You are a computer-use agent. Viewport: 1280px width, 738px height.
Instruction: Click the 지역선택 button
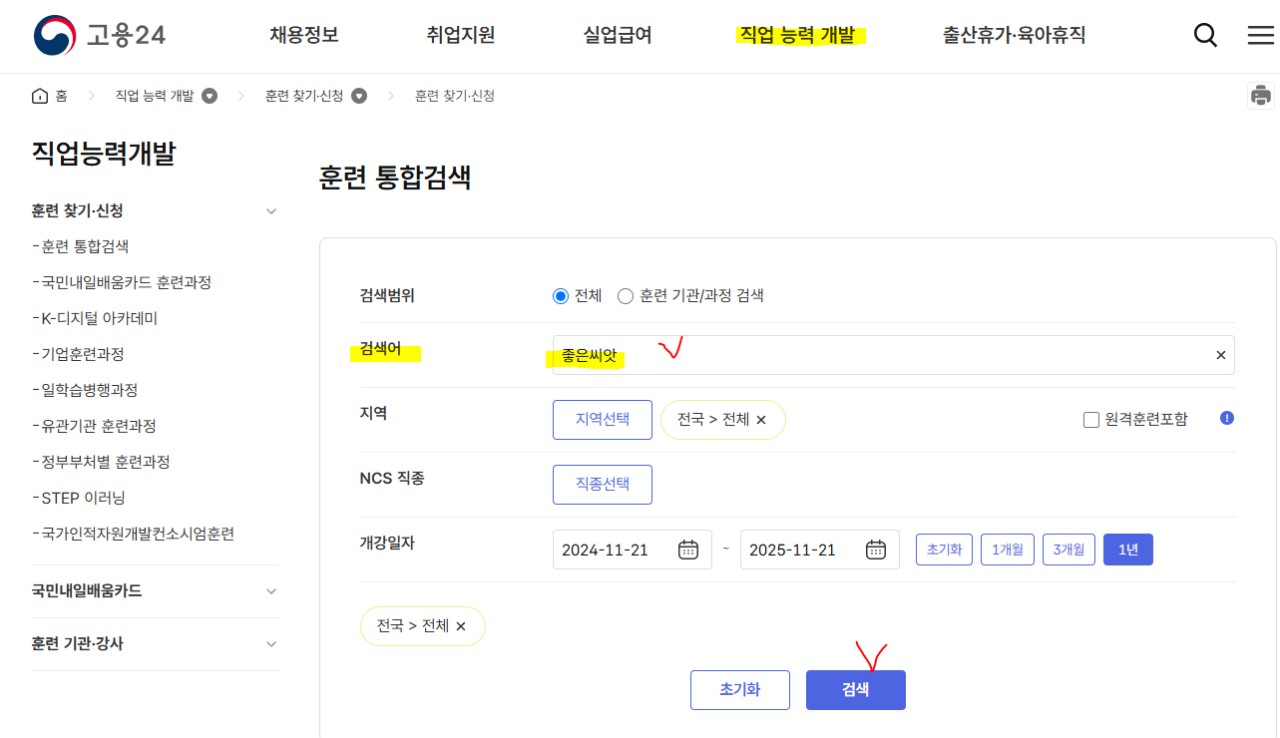click(602, 419)
